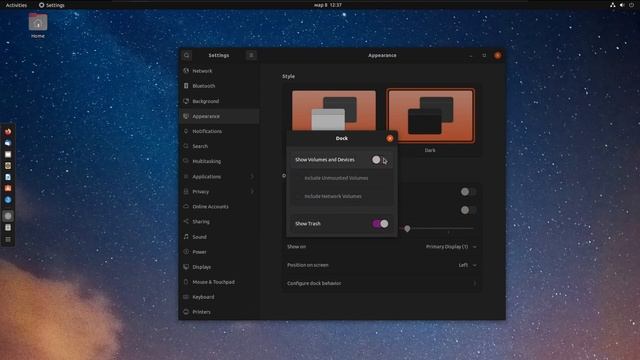Open the Settings app menu in top bar
This screenshot has width=640, height=360.
(x=51, y=5)
